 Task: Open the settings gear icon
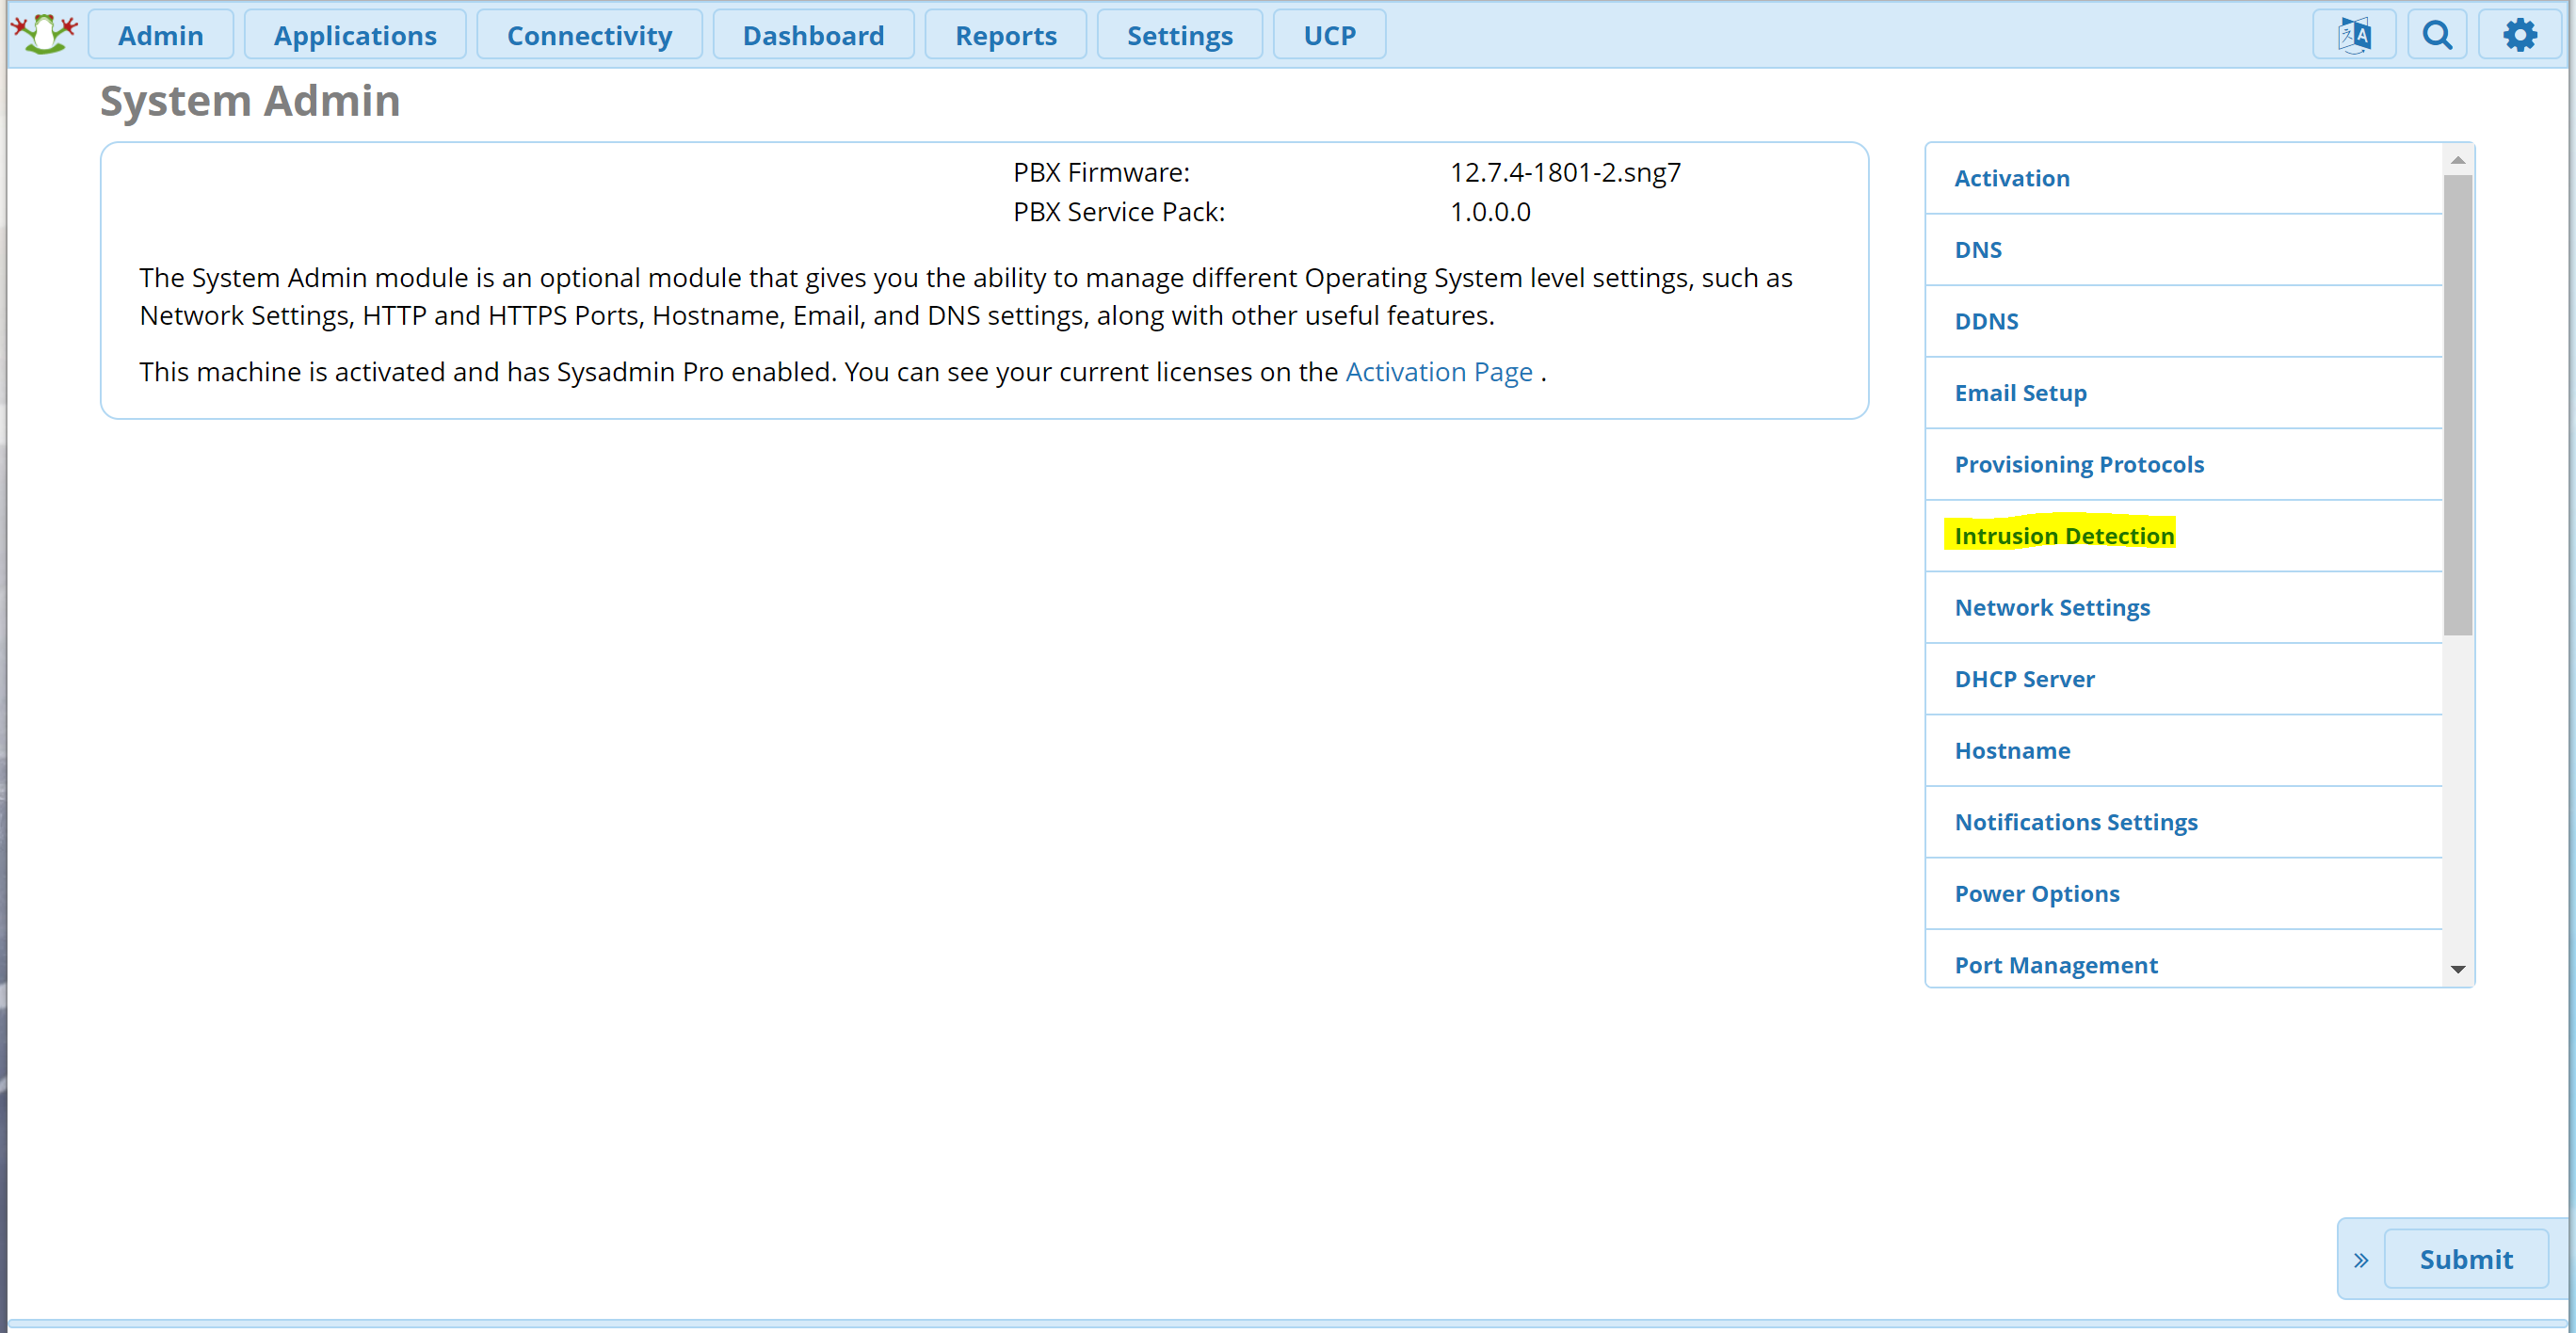point(2519,35)
